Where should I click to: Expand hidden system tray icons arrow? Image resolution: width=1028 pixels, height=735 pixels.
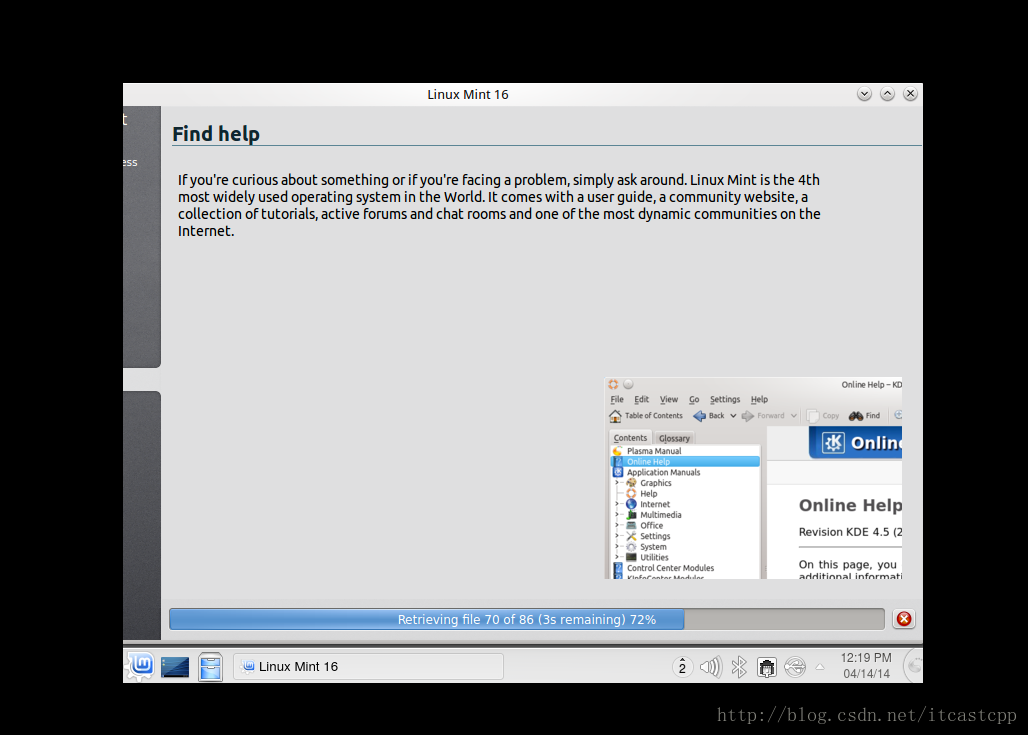coord(820,667)
